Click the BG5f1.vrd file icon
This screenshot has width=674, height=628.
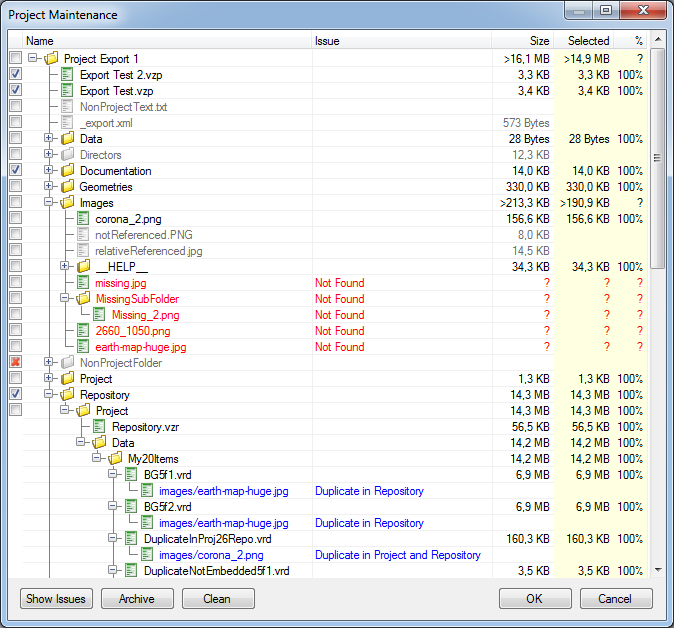pos(132,475)
